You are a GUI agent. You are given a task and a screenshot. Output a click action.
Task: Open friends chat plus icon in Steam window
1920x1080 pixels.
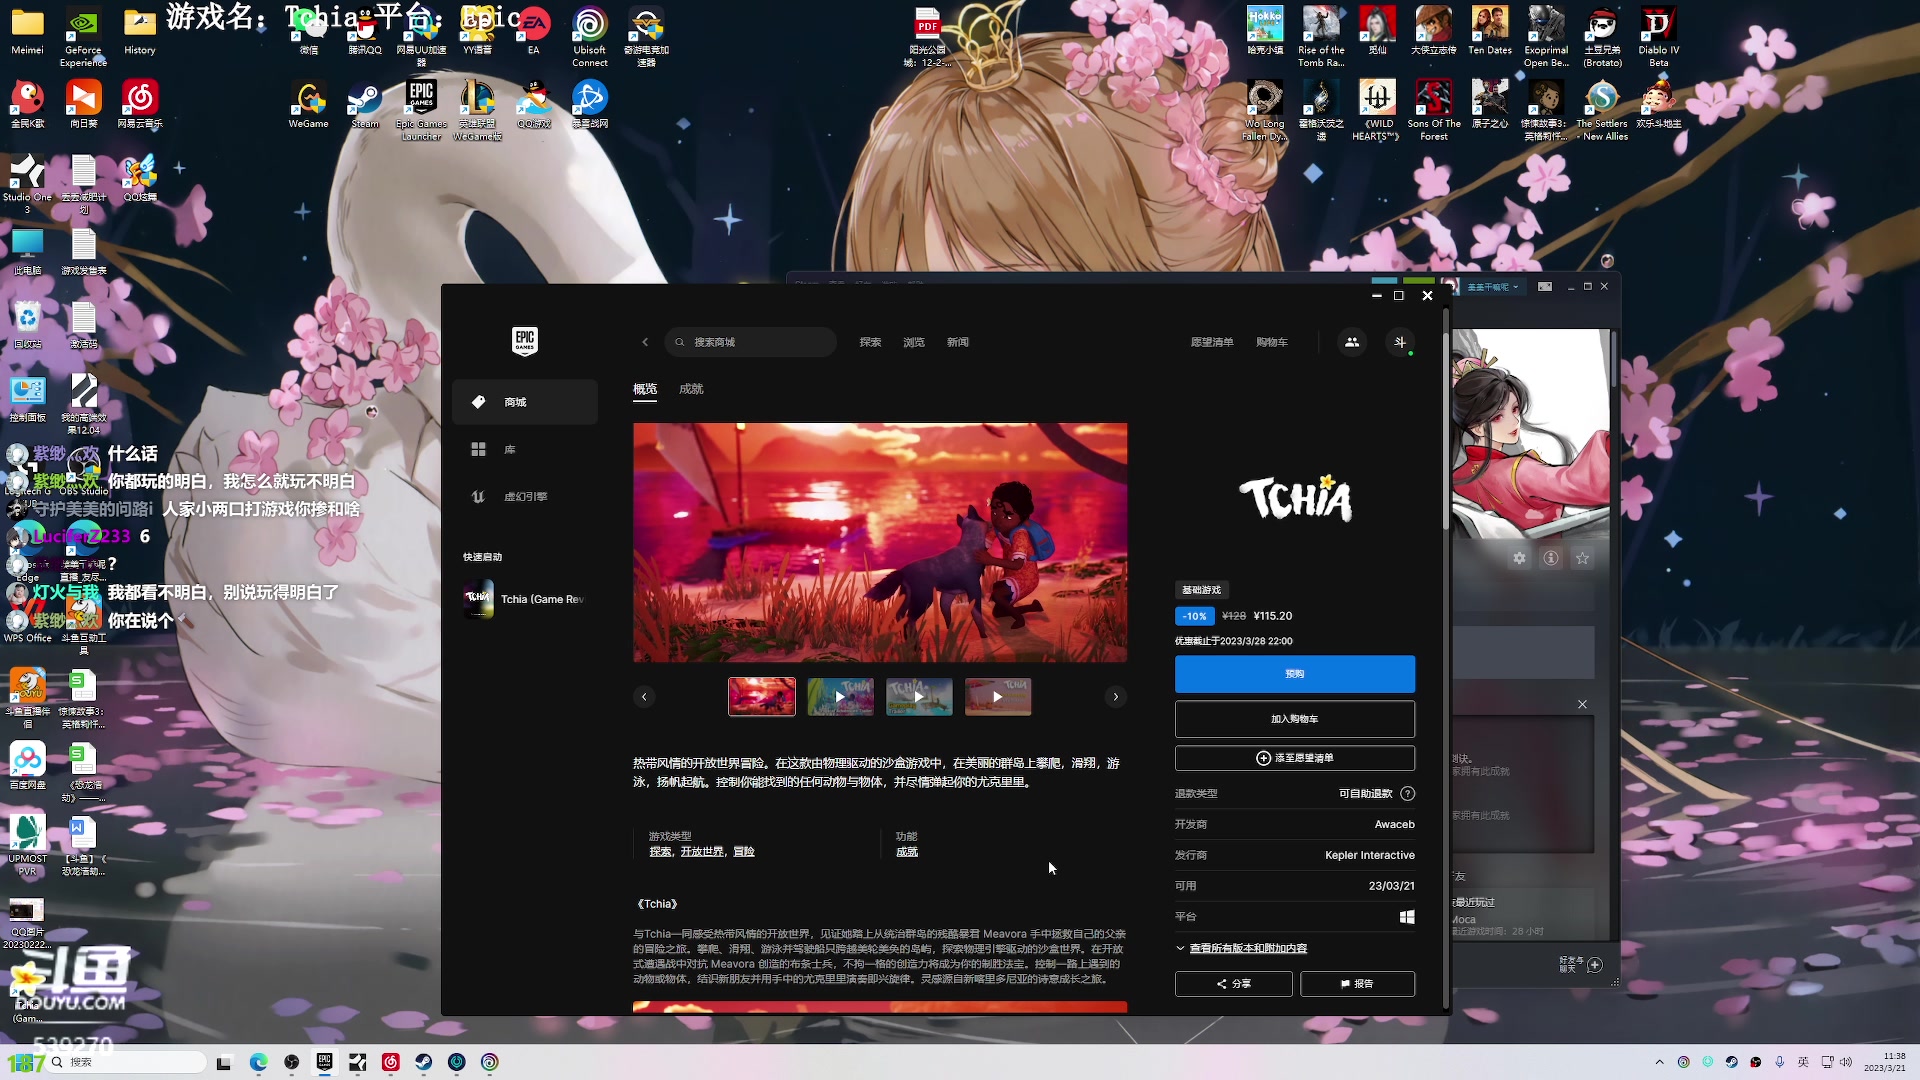pyautogui.click(x=1595, y=965)
